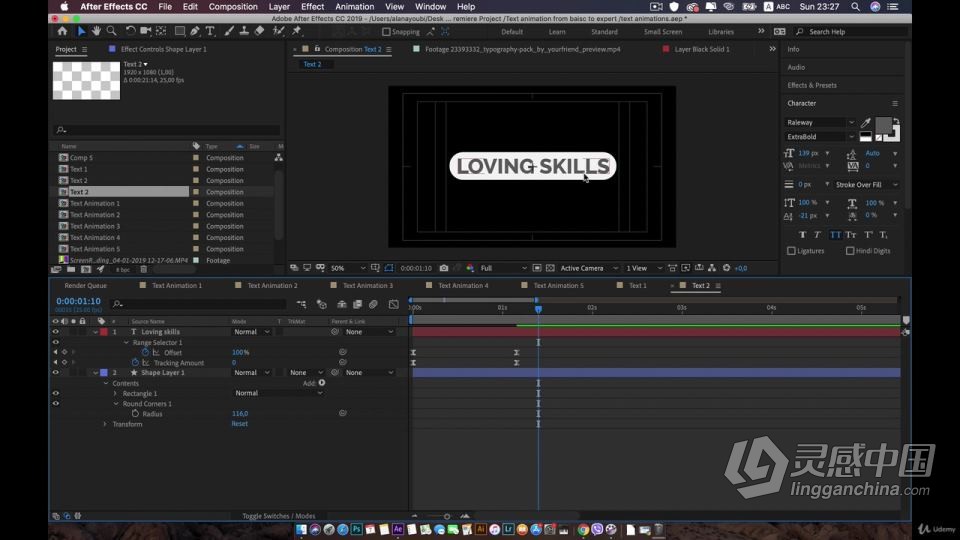
Task: Hide the Shape Layer 1 eye
Action: tap(56, 372)
